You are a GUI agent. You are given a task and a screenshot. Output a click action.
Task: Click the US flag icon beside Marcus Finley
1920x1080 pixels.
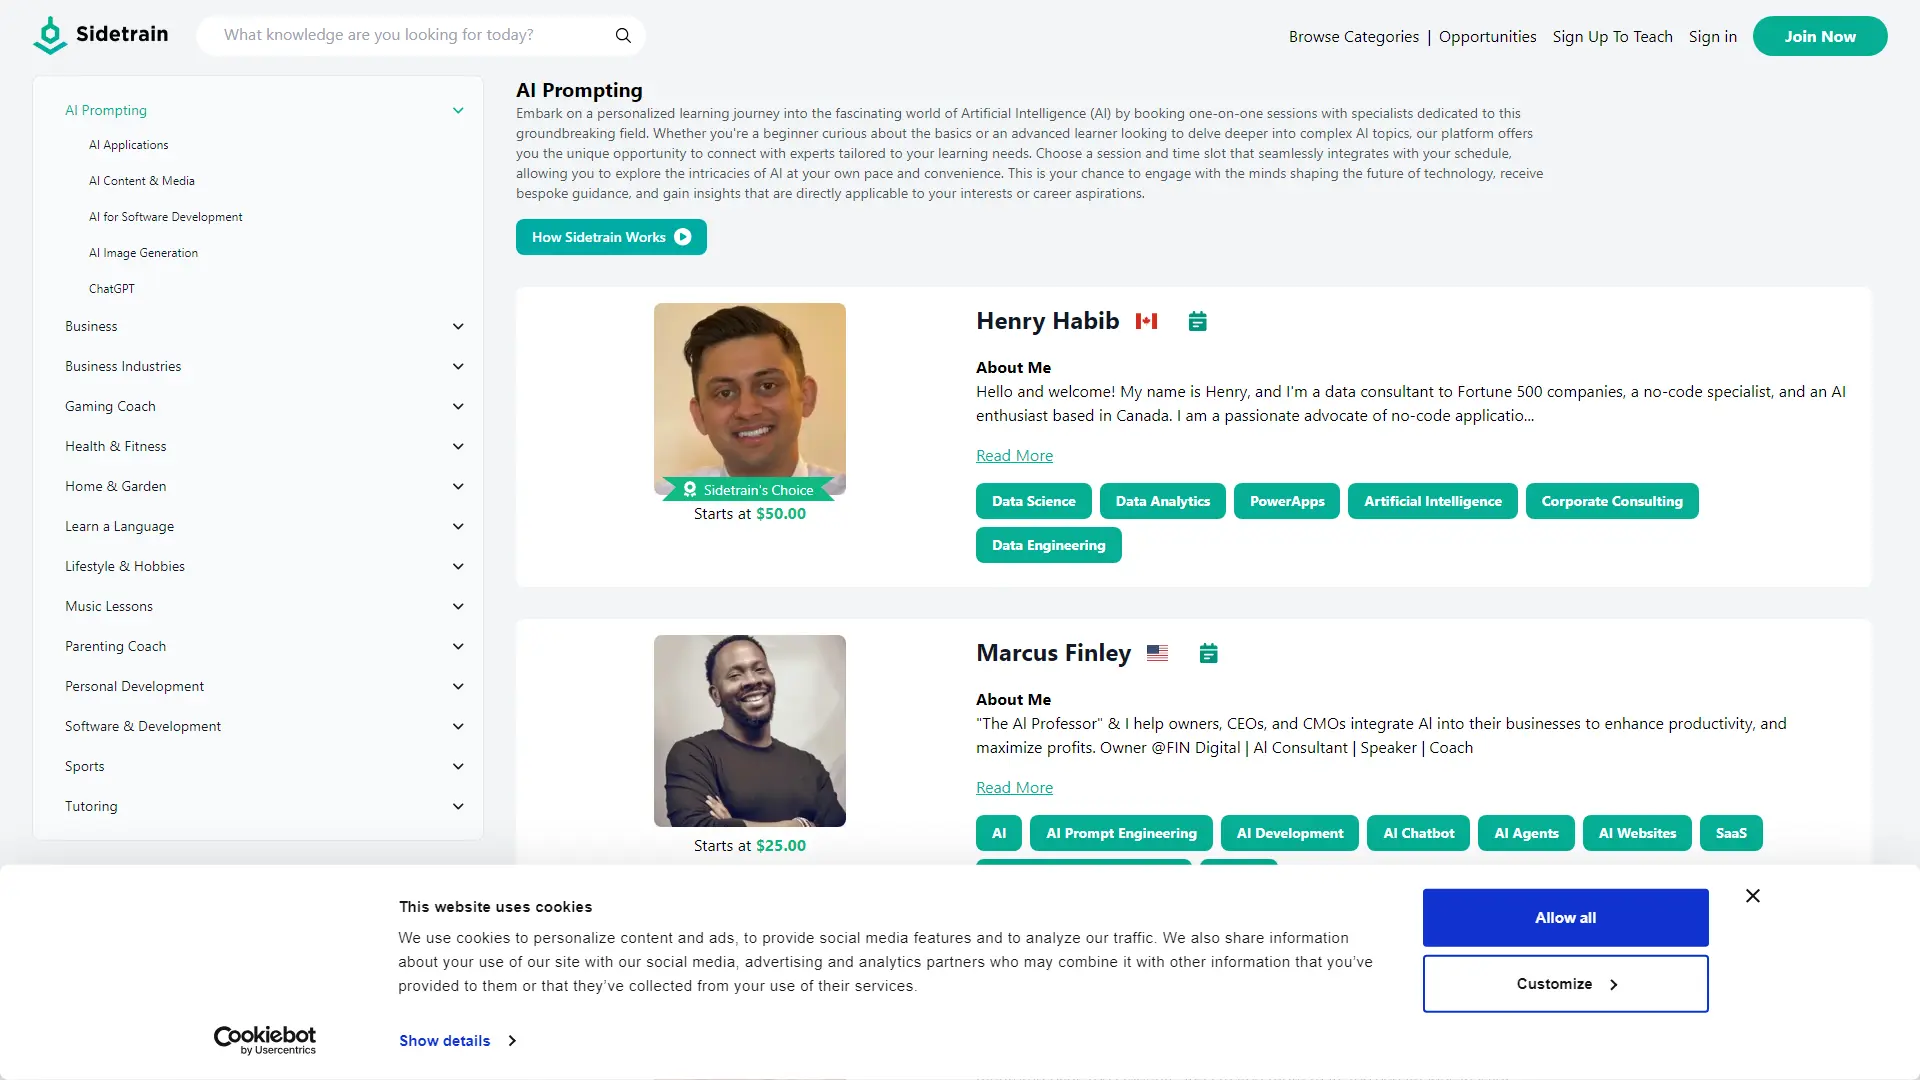(x=1157, y=653)
